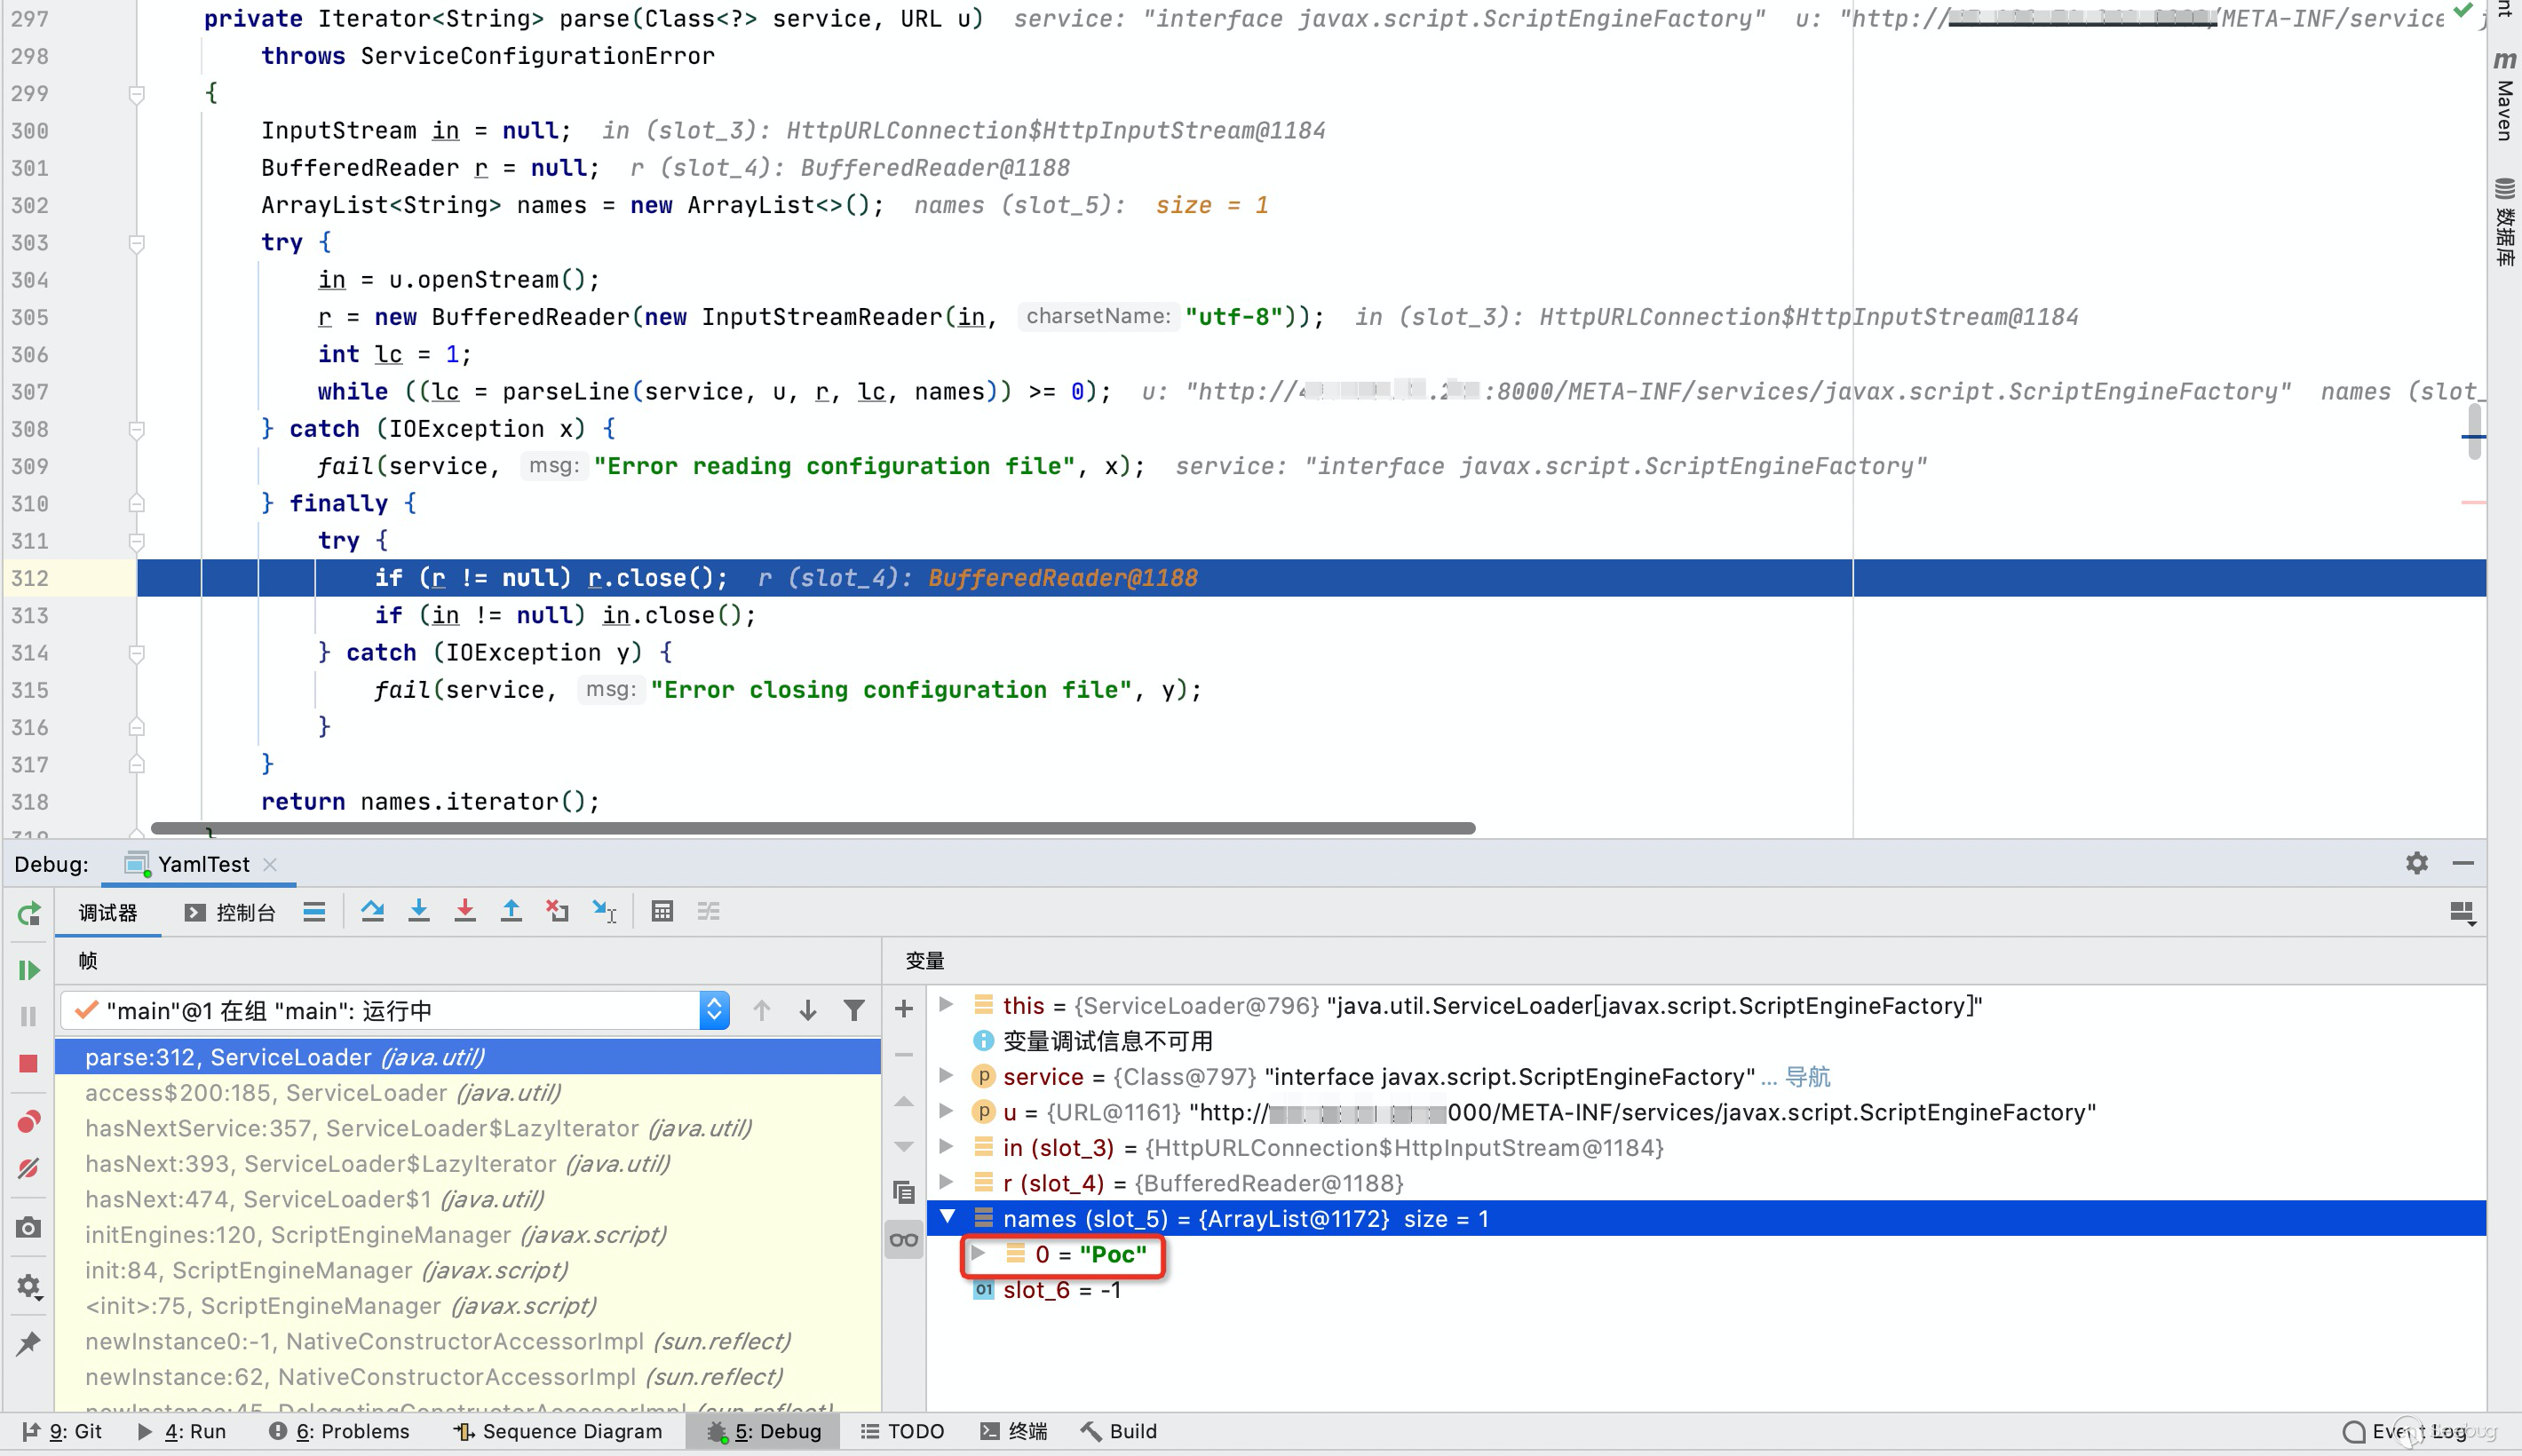
Task: Click the Run to Cursor icon
Action: pos(604,911)
